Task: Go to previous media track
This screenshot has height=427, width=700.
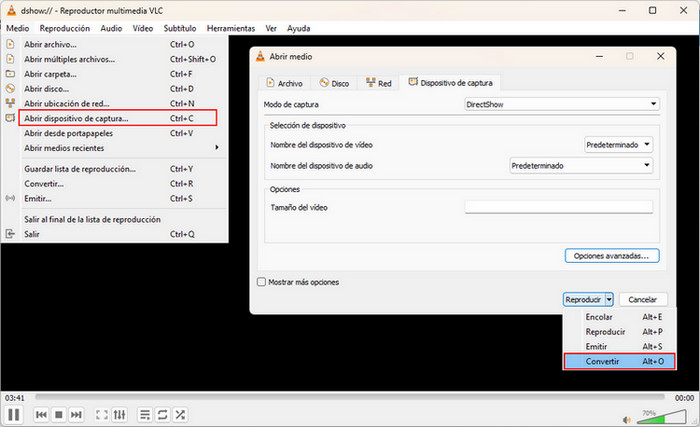Action: tap(41, 415)
